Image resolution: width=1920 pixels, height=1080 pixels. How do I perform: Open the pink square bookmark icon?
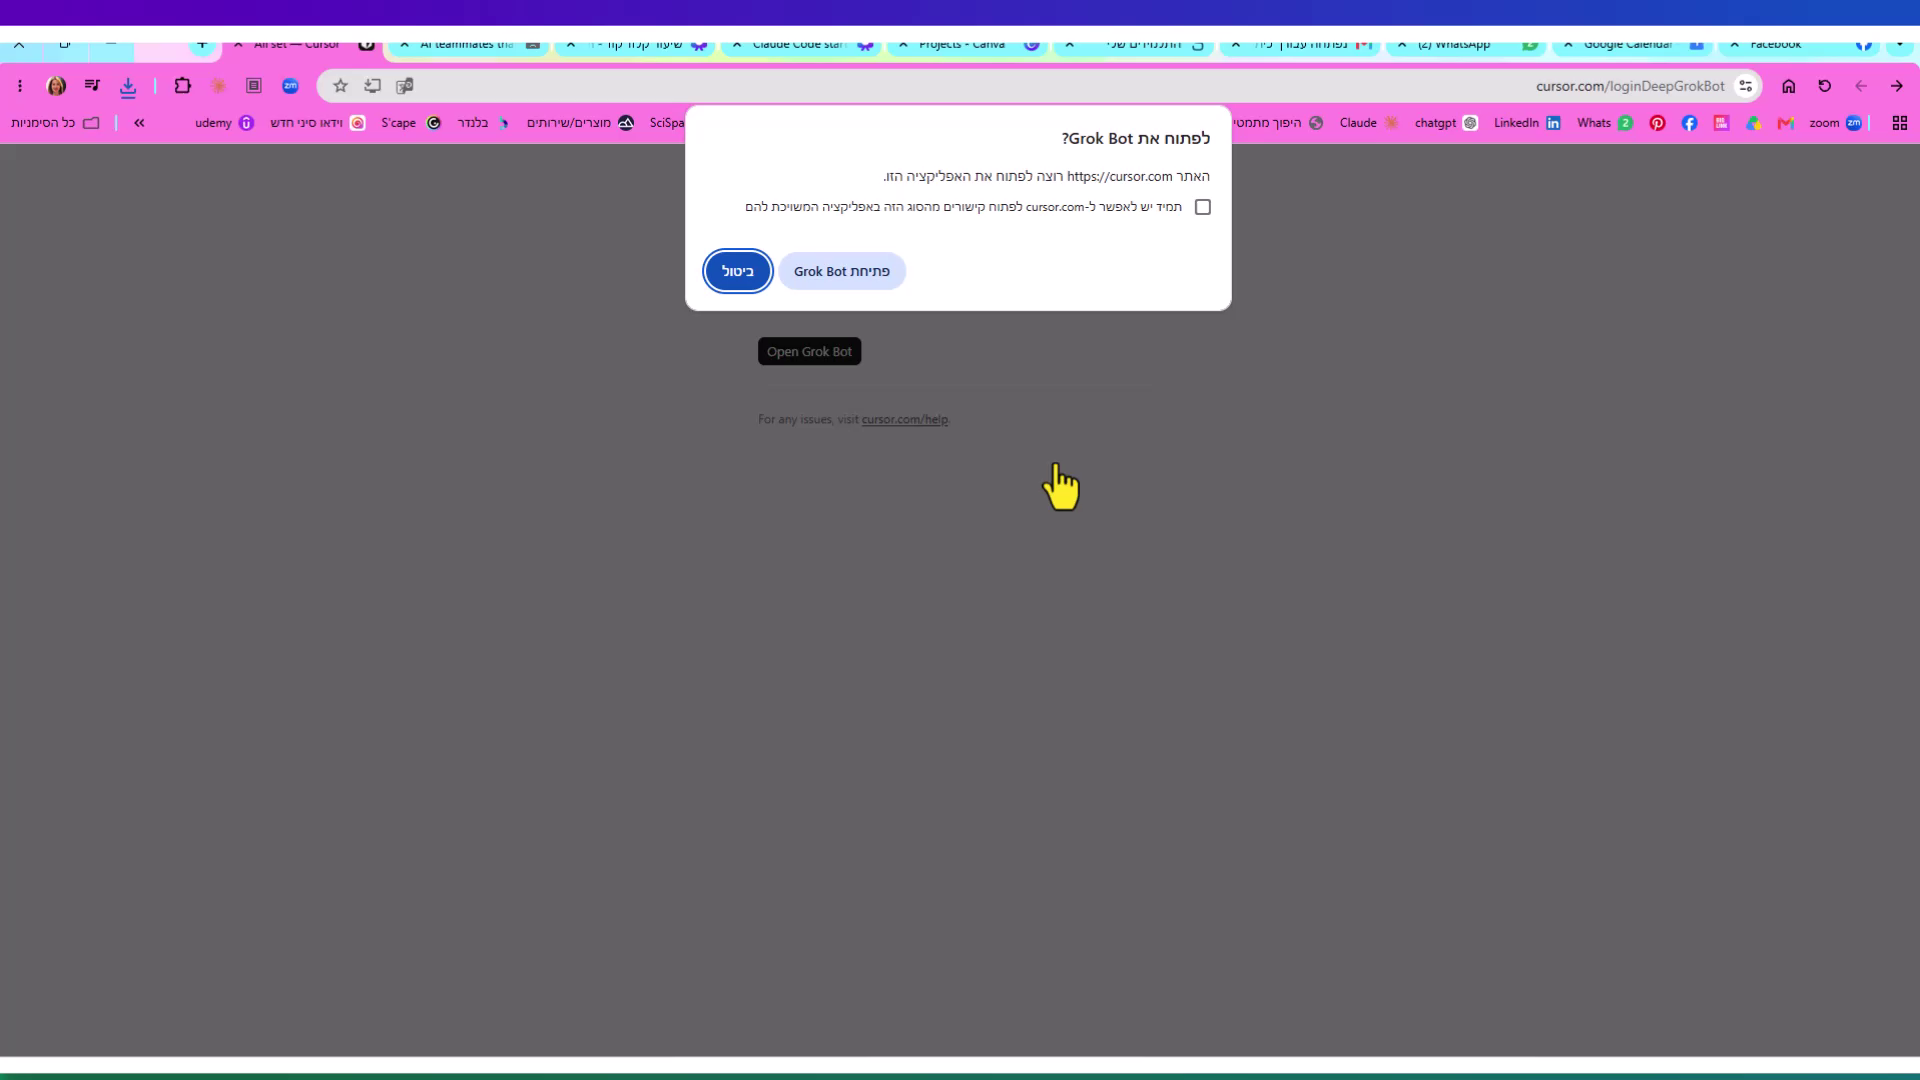pyautogui.click(x=1721, y=123)
